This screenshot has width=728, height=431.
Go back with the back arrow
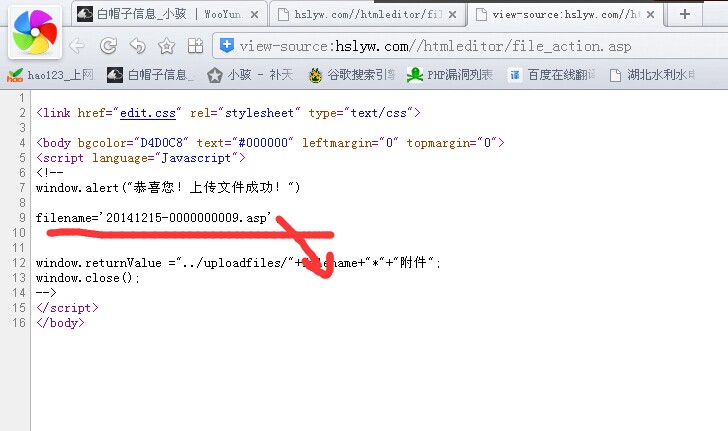78,46
